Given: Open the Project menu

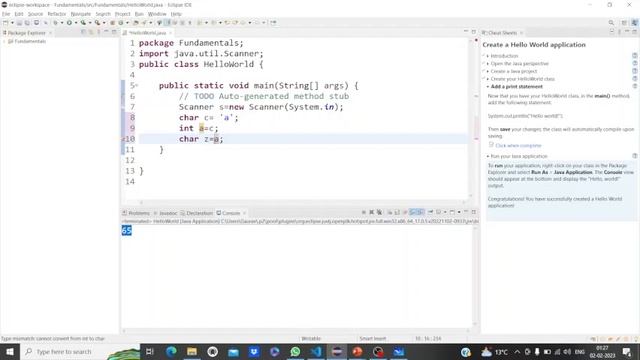Looking at the screenshot, I should tap(122, 14).
